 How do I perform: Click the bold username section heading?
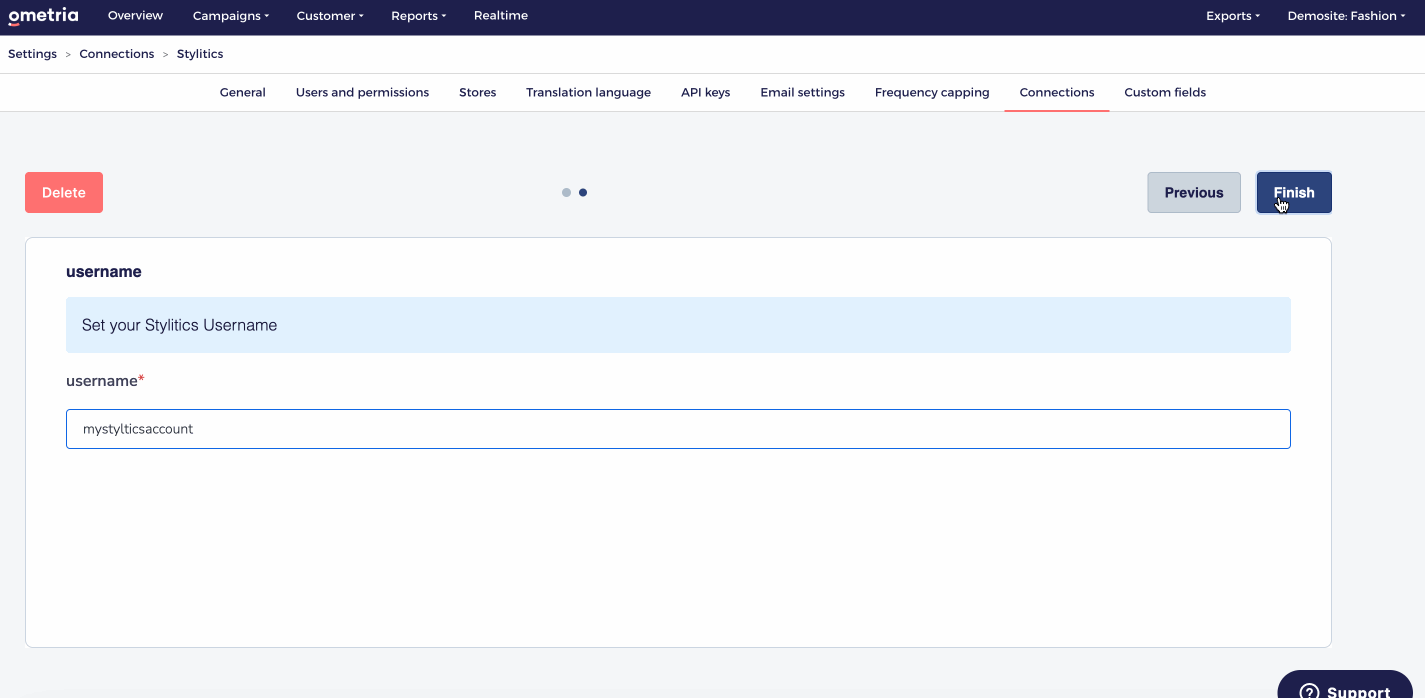pos(104,272)
